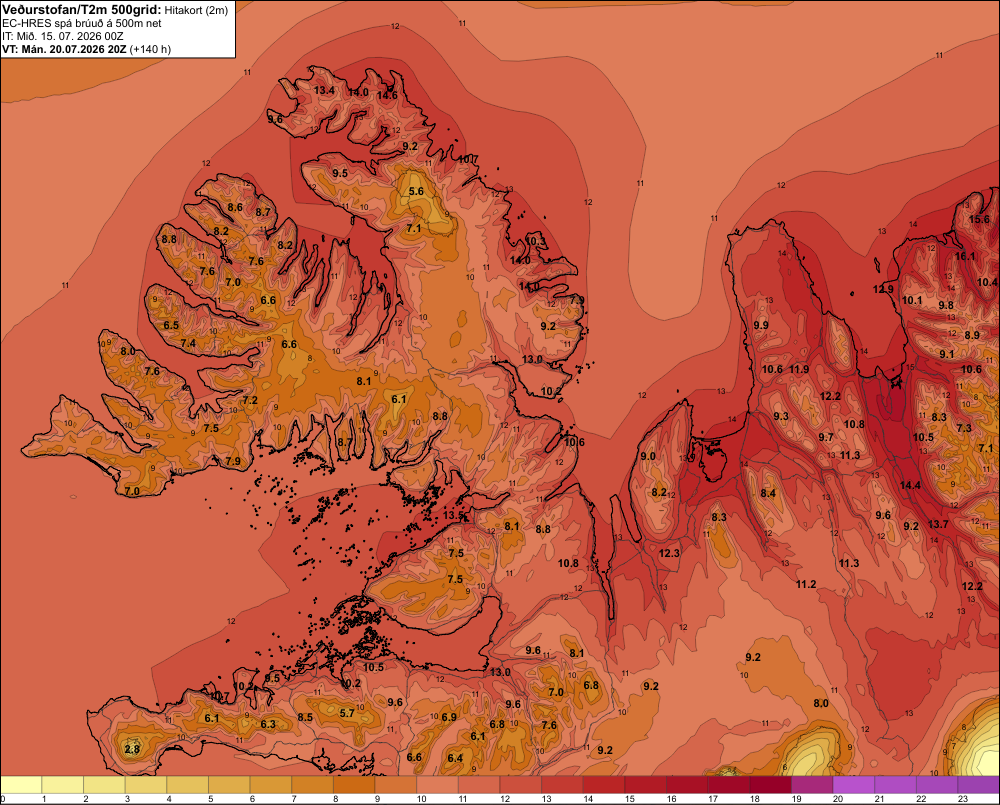The image size is (1000, 805).
Task: Click the '15.6' temperature value
Action: click(979, 219)
